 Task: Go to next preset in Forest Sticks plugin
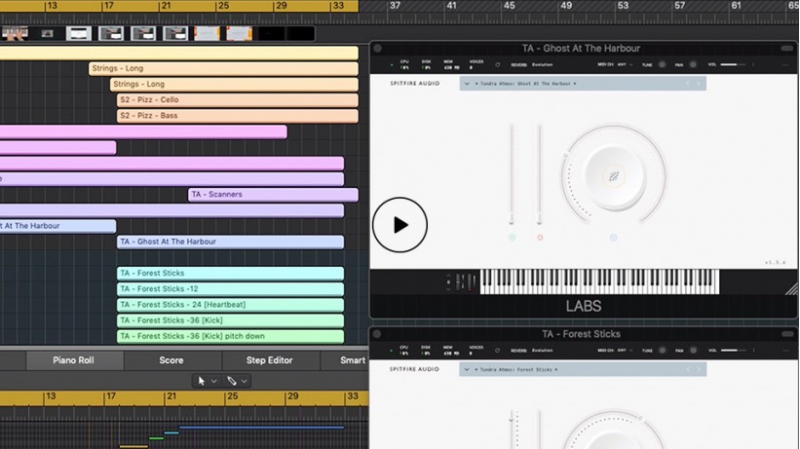(x=699, y=369)
